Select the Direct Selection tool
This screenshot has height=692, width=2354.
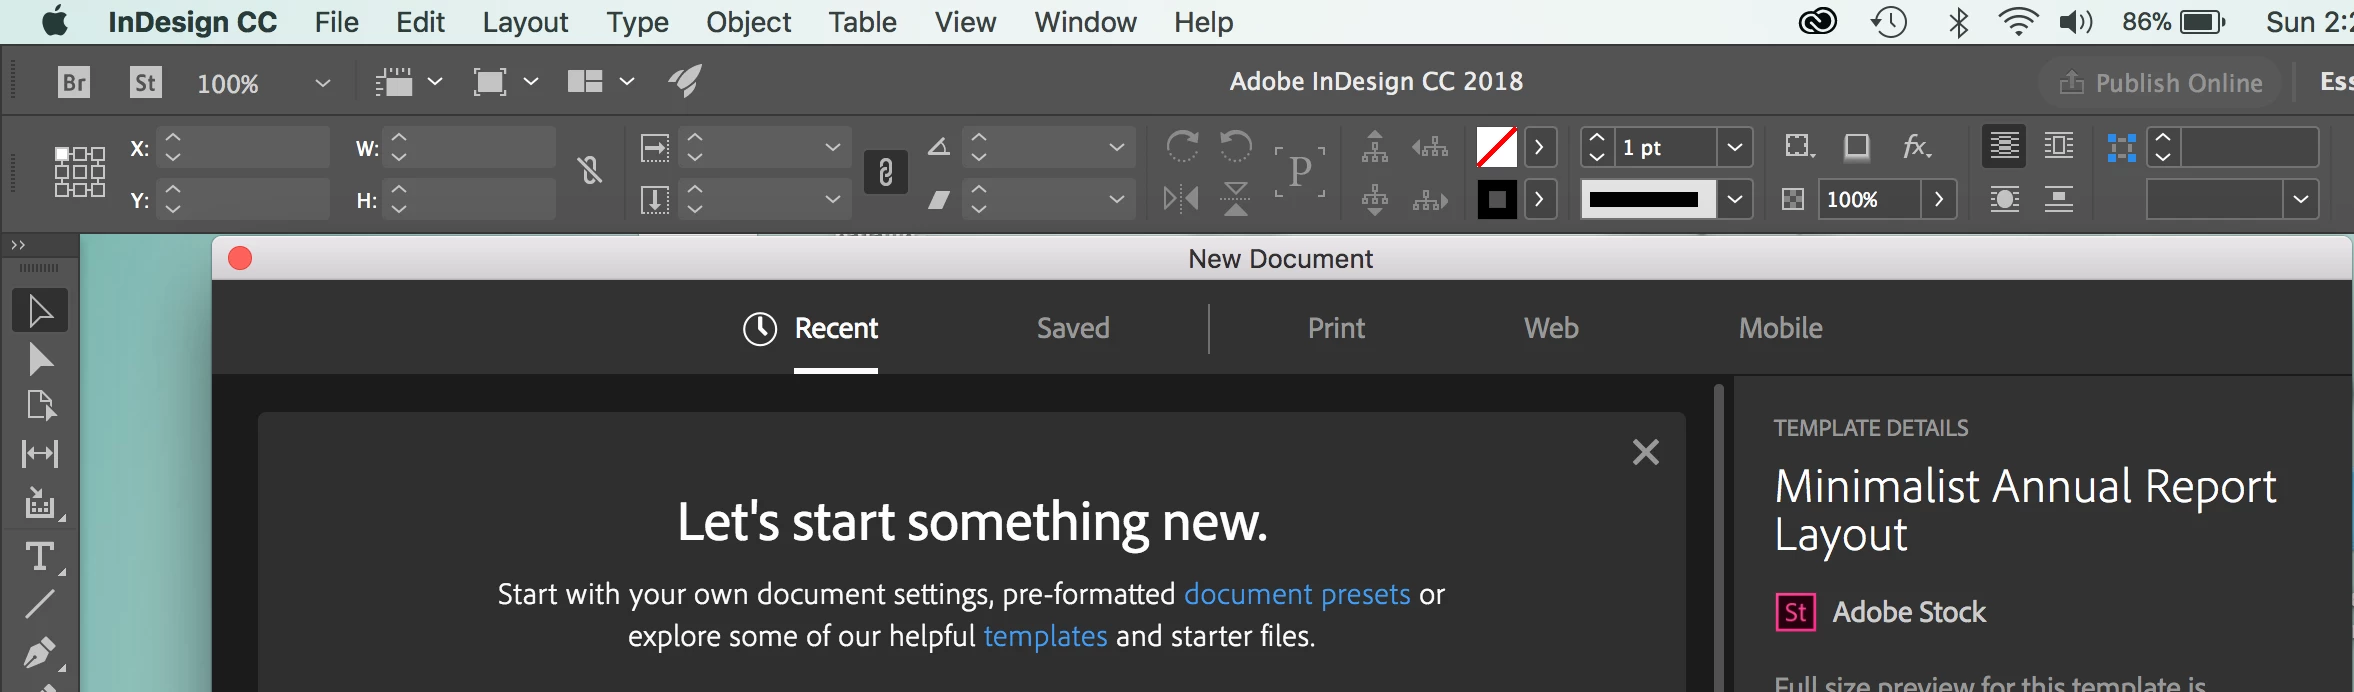pos(40,359)
